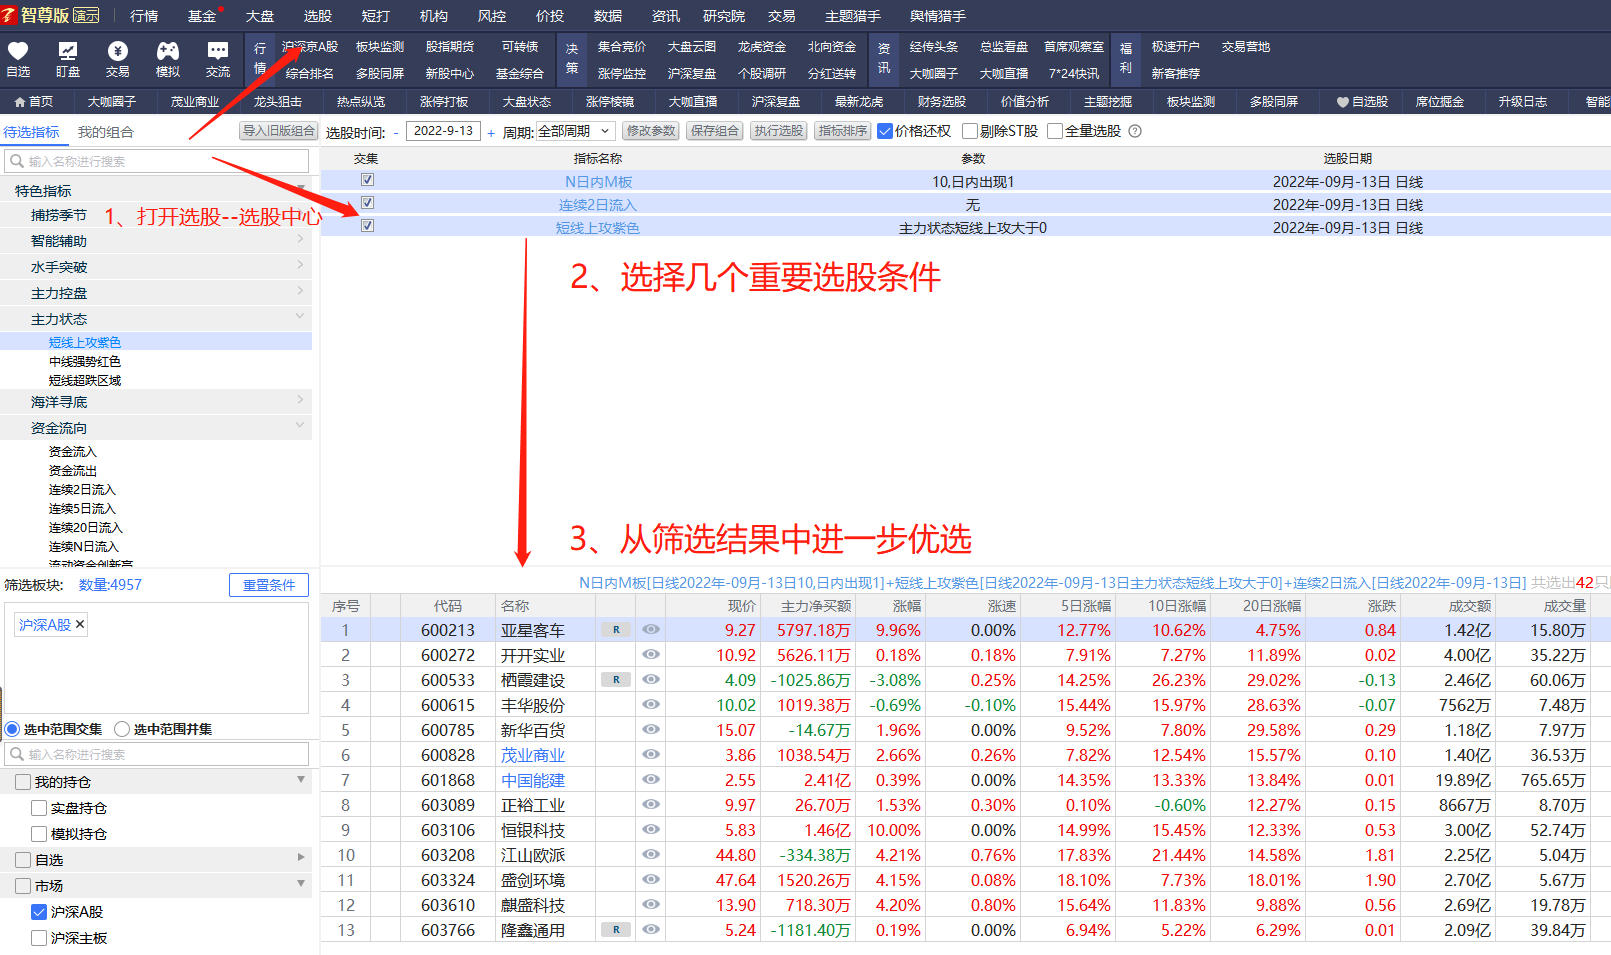Click the R badge for 隆鑫通用
This screenshot has height=955, width=1611.
point(616,930)
